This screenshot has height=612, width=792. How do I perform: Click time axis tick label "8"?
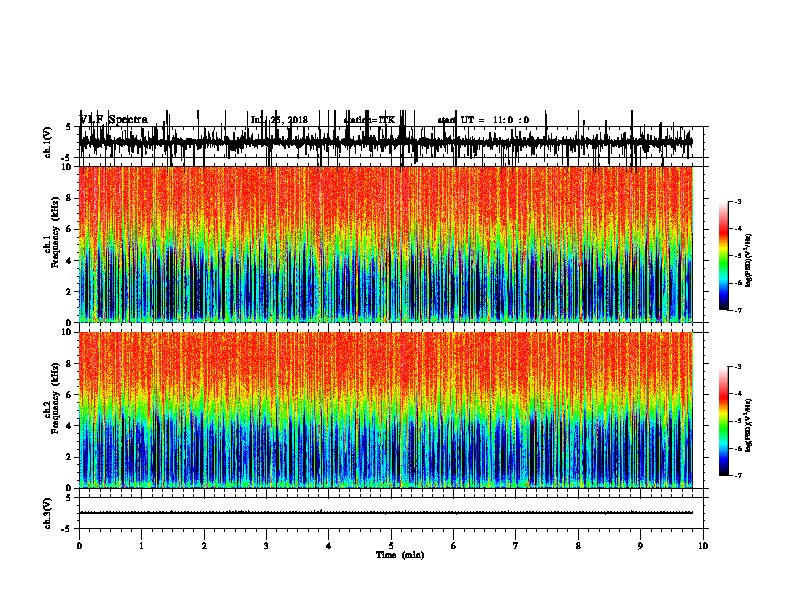578,546
